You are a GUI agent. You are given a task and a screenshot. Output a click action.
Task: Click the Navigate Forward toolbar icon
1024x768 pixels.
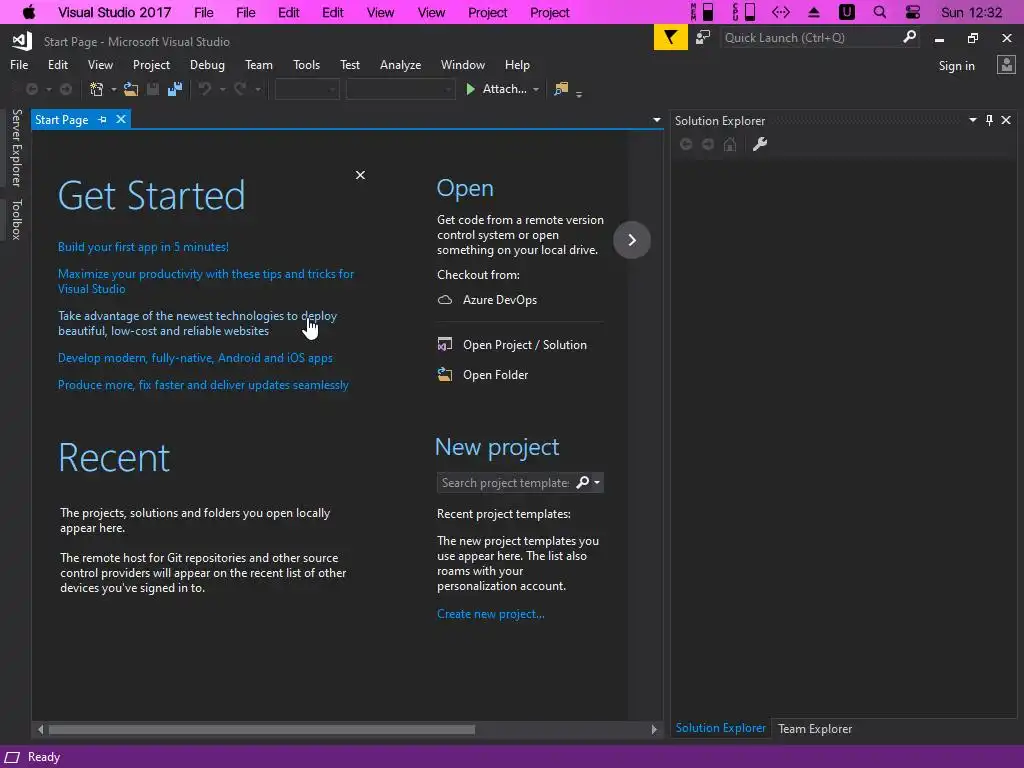click(66, 89)
